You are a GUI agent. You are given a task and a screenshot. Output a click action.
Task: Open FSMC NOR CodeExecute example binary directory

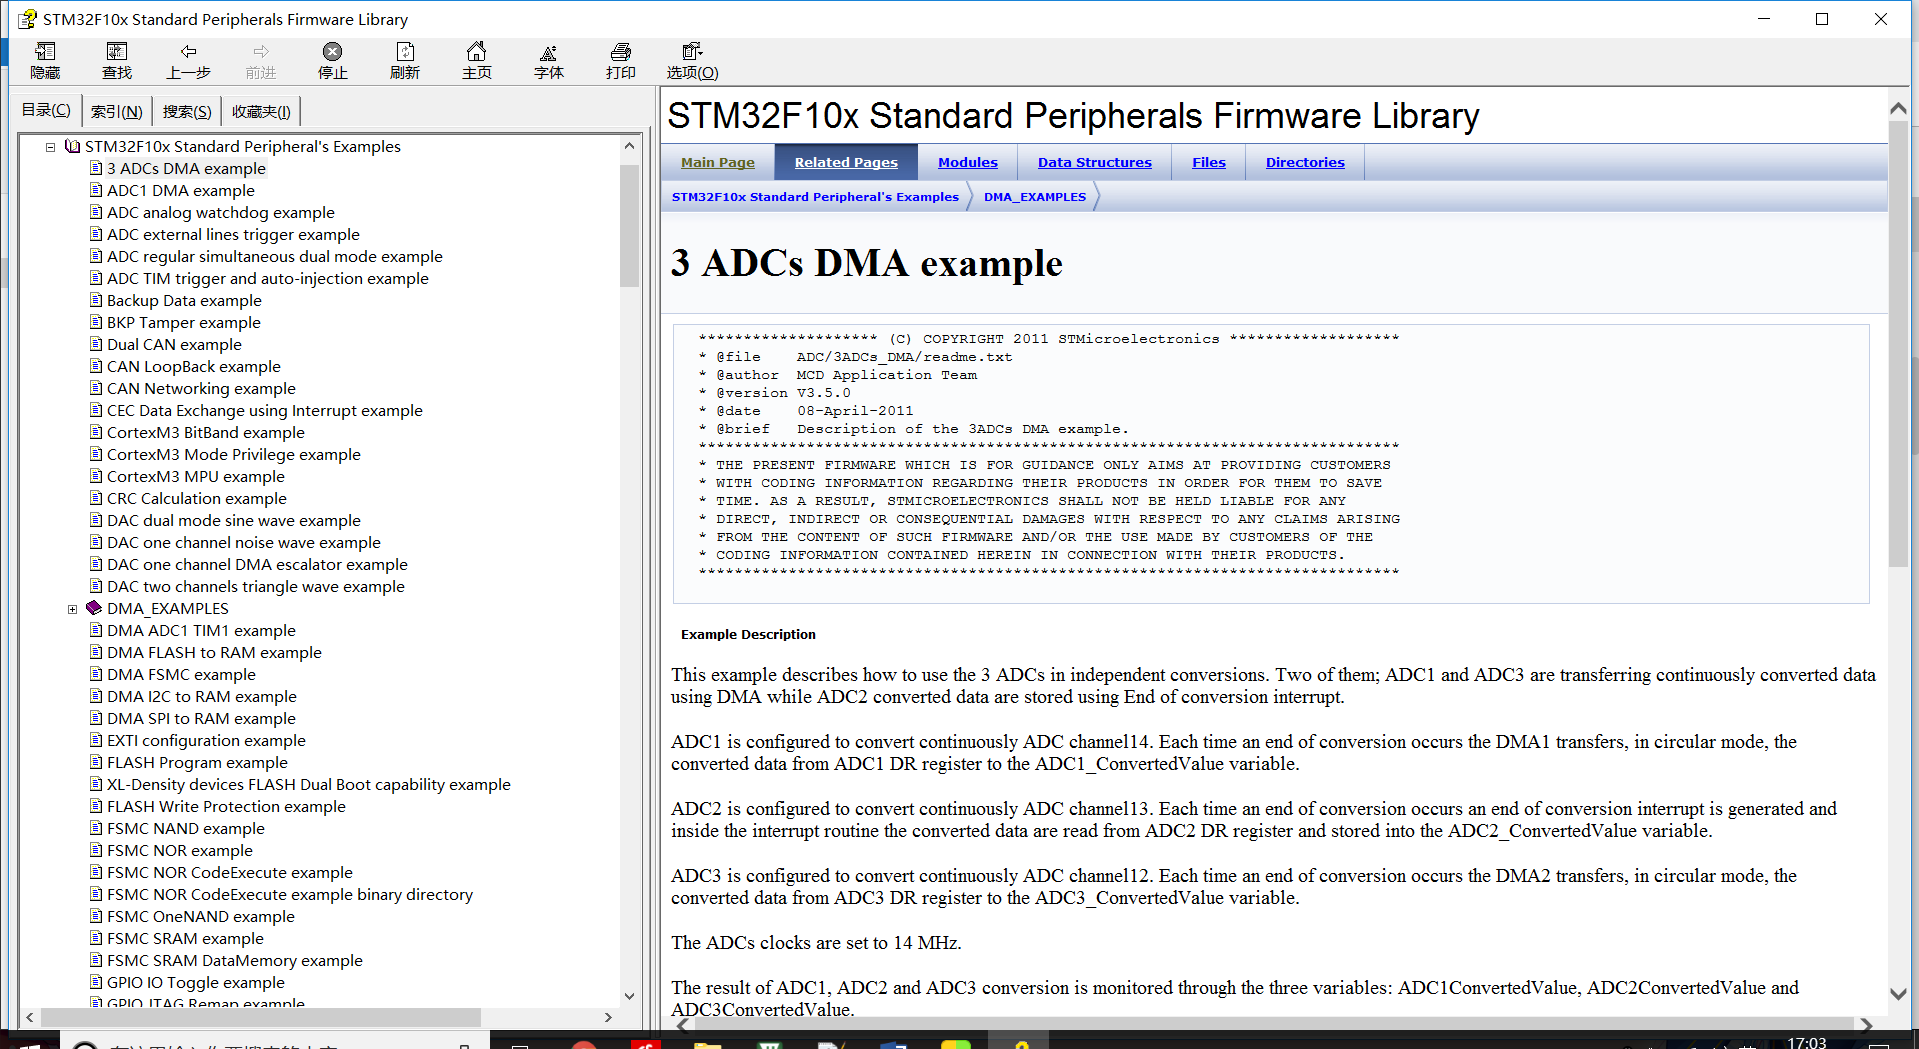tap(289, 894)
